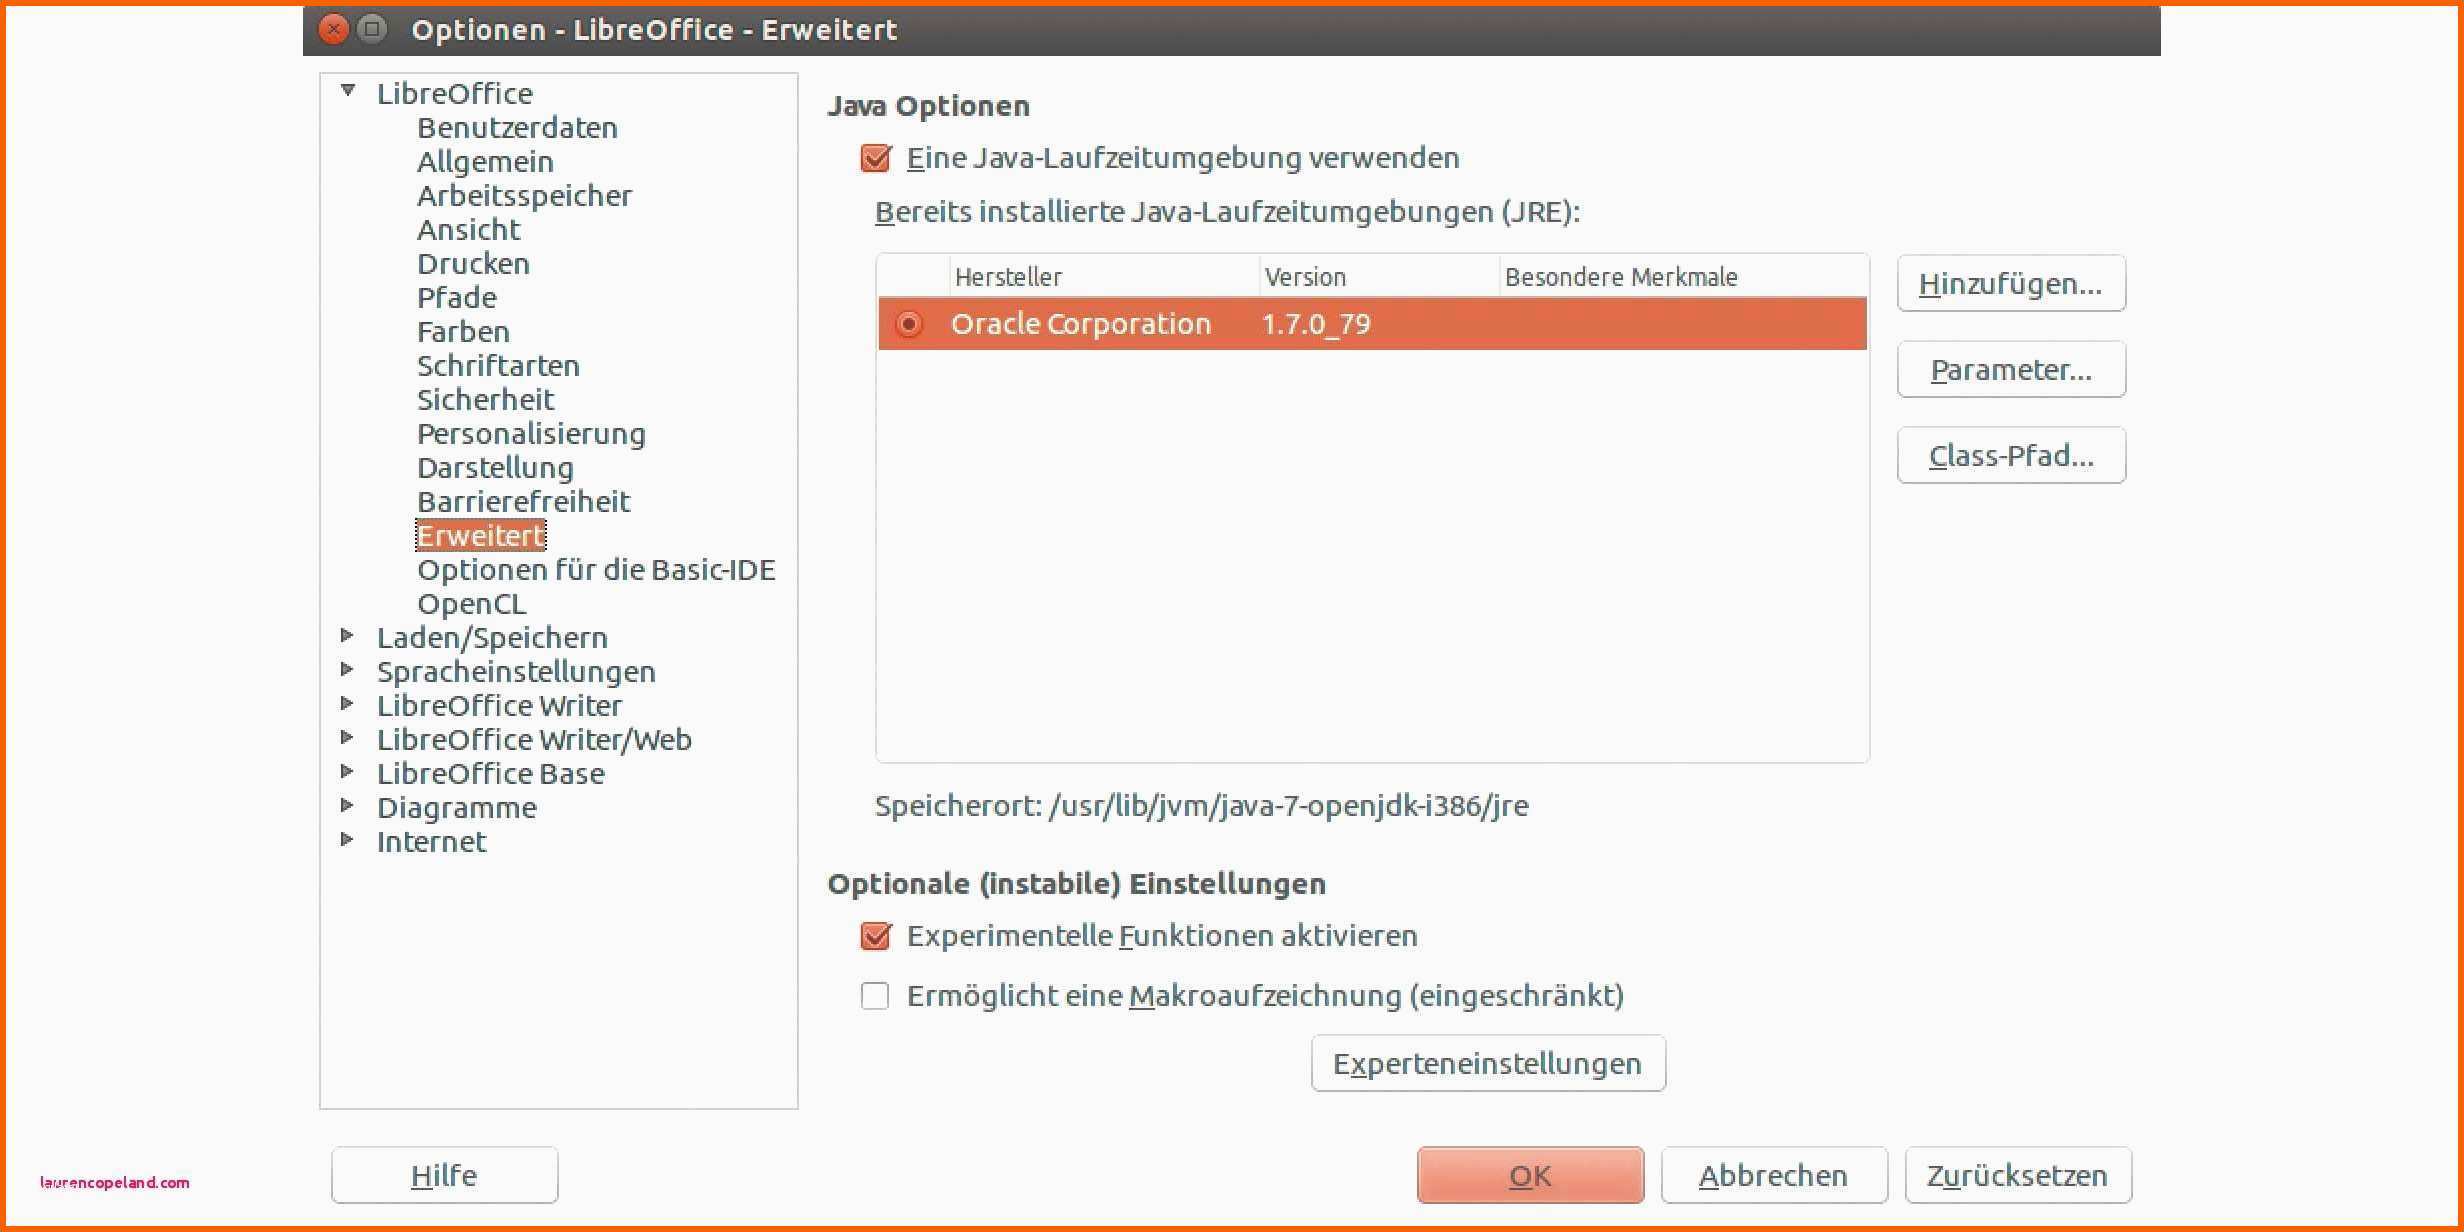Expand the Laden/Speichern node

click(x=347, y=635)
